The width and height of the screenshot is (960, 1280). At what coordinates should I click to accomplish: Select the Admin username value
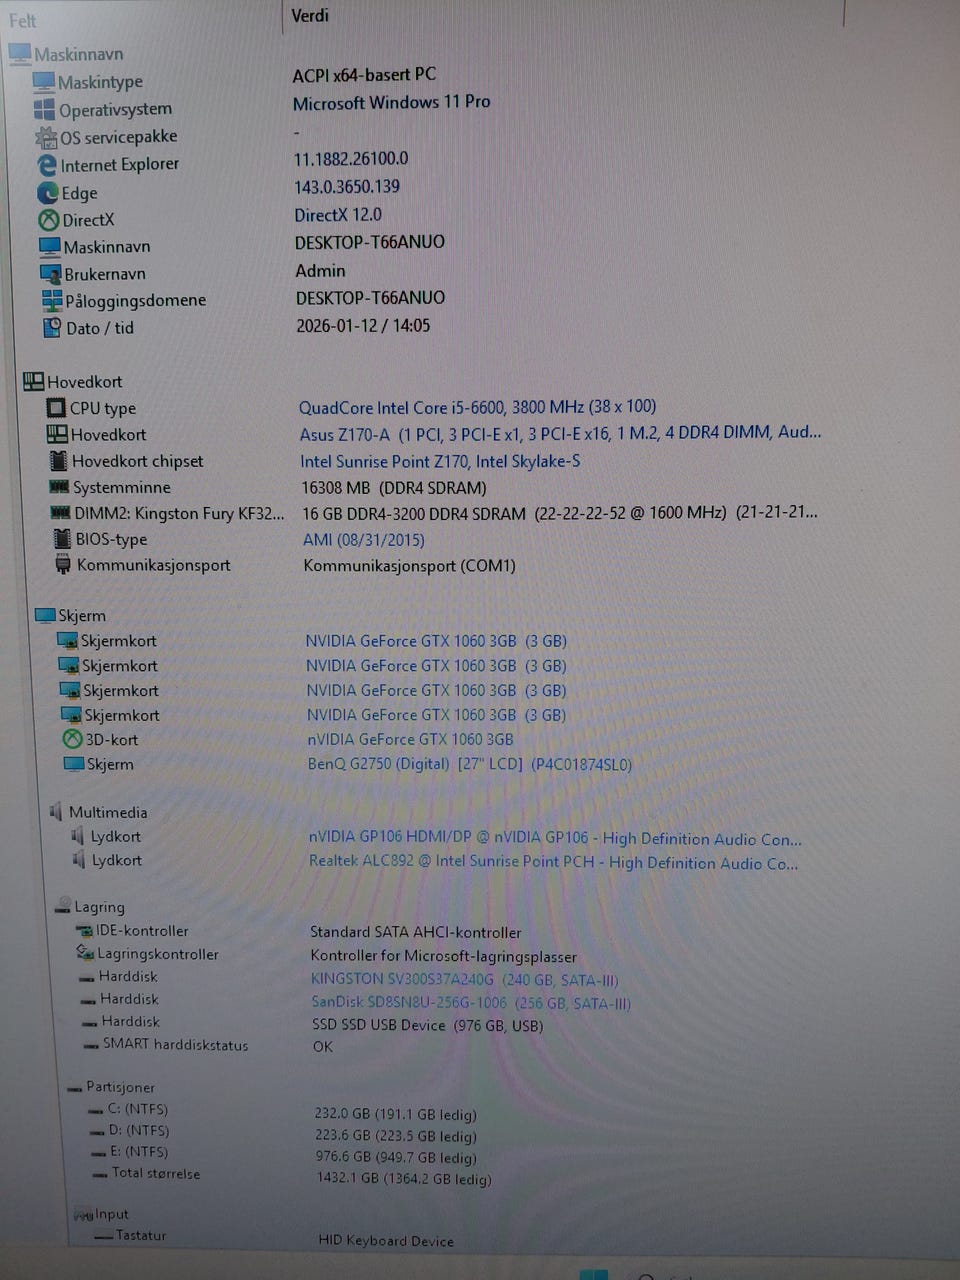click(x=320, y=270)
